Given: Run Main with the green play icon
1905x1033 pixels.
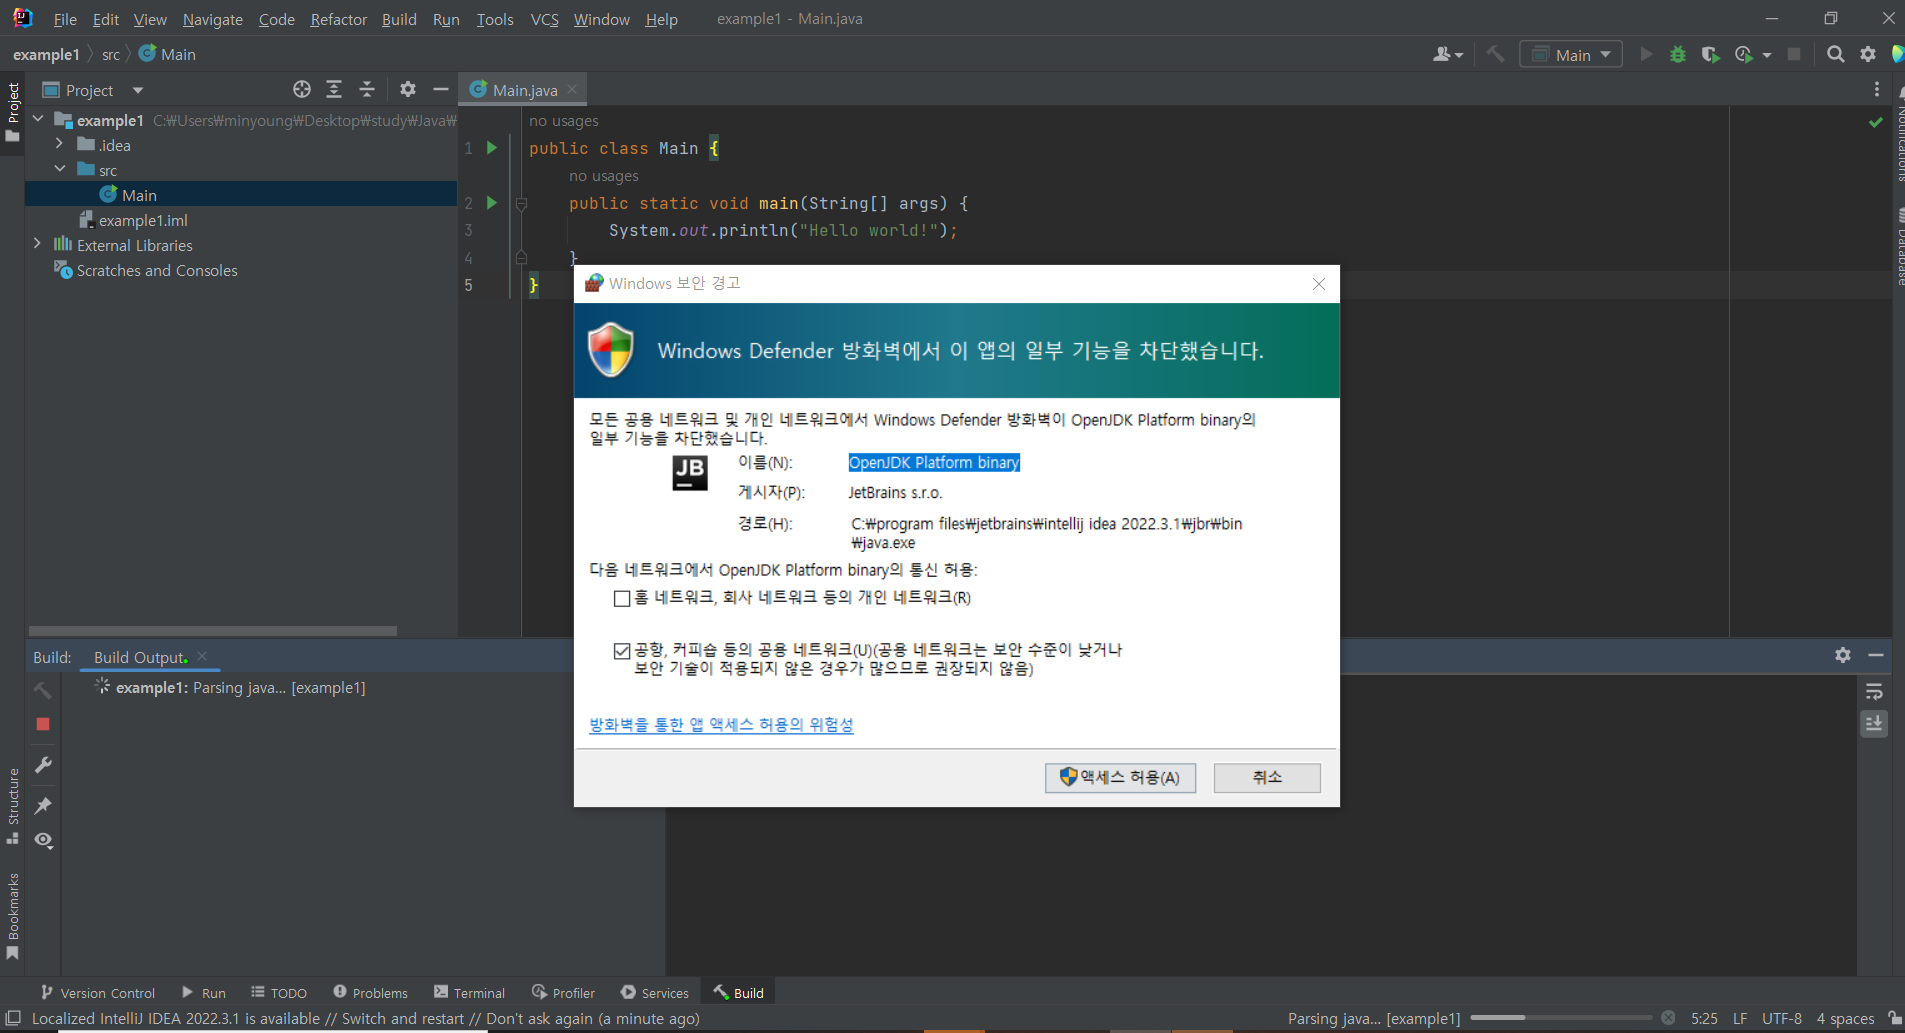Looking at the screenshot, I should pos(1646,54).
